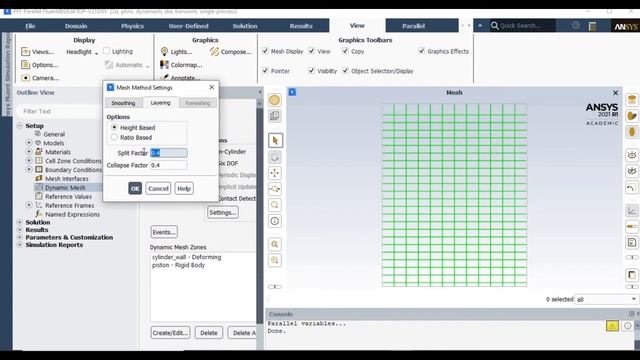Toggle the Lighting checkbox
This screenshot has width=640, height=360.
click(x=107, y=51)
